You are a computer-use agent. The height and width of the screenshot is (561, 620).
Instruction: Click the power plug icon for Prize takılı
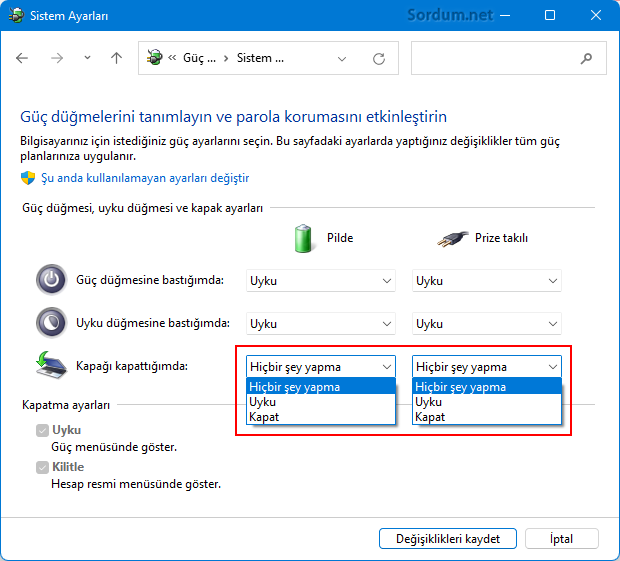[x=452, y=239]
